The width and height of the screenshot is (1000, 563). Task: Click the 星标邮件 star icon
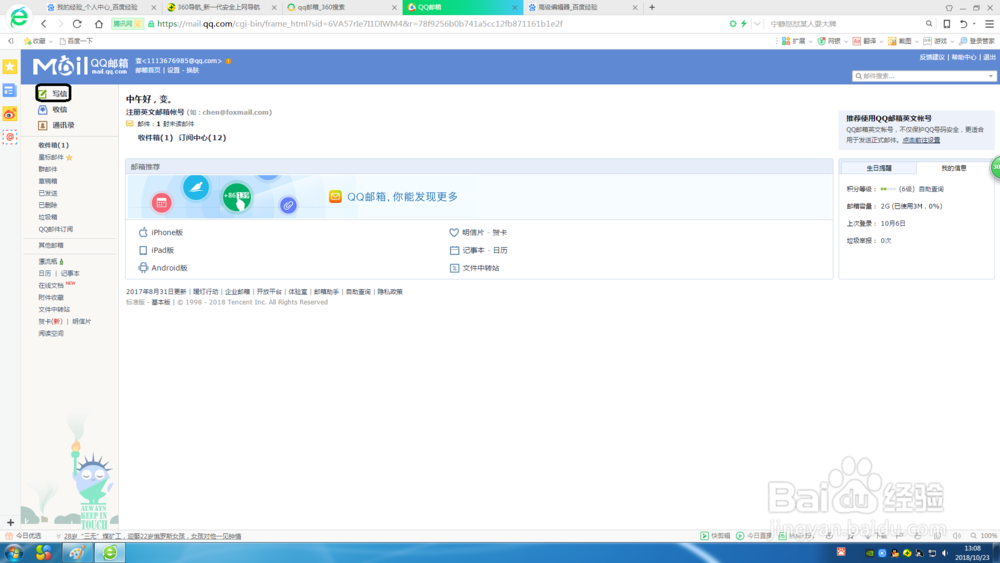click(69, 157)
